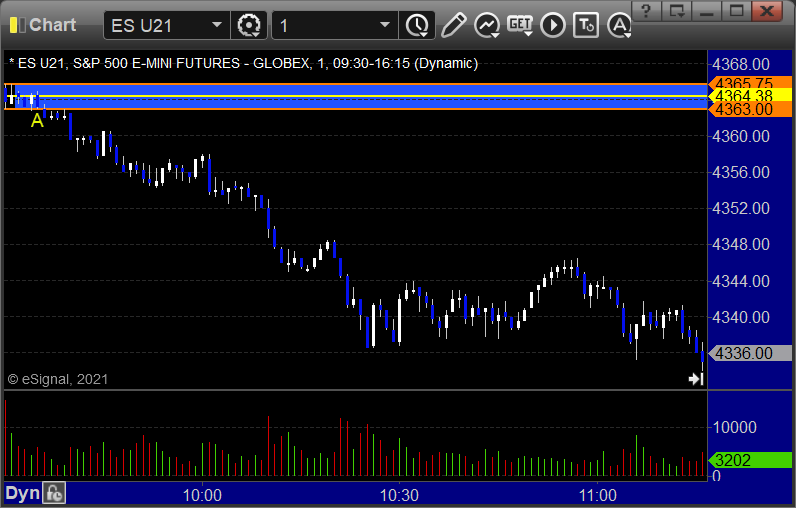
Task: Click the 4356.00 axis price label
Action: click(741, 173)
